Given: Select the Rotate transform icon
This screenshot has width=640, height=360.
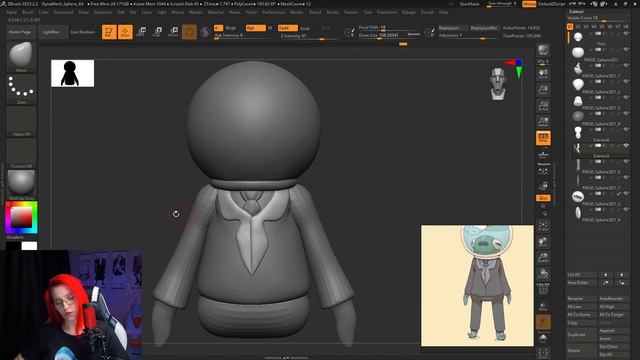Looking at the screenshot, I should click(x=173, y=32).
